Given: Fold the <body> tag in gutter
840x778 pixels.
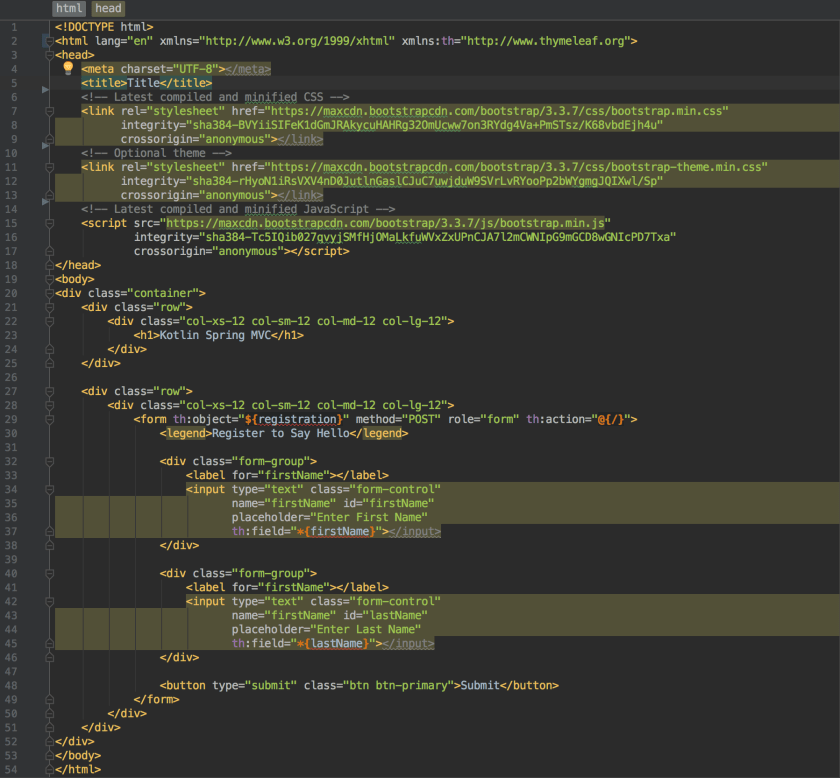Looking at the screenshot, I should pos(47,279).
